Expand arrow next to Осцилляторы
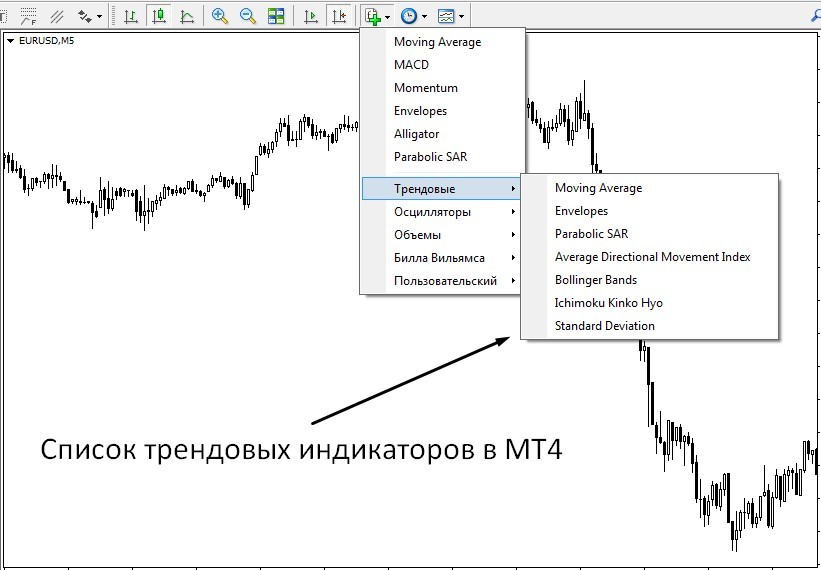Screen dimensions: 821x570 tap(513, 212)
